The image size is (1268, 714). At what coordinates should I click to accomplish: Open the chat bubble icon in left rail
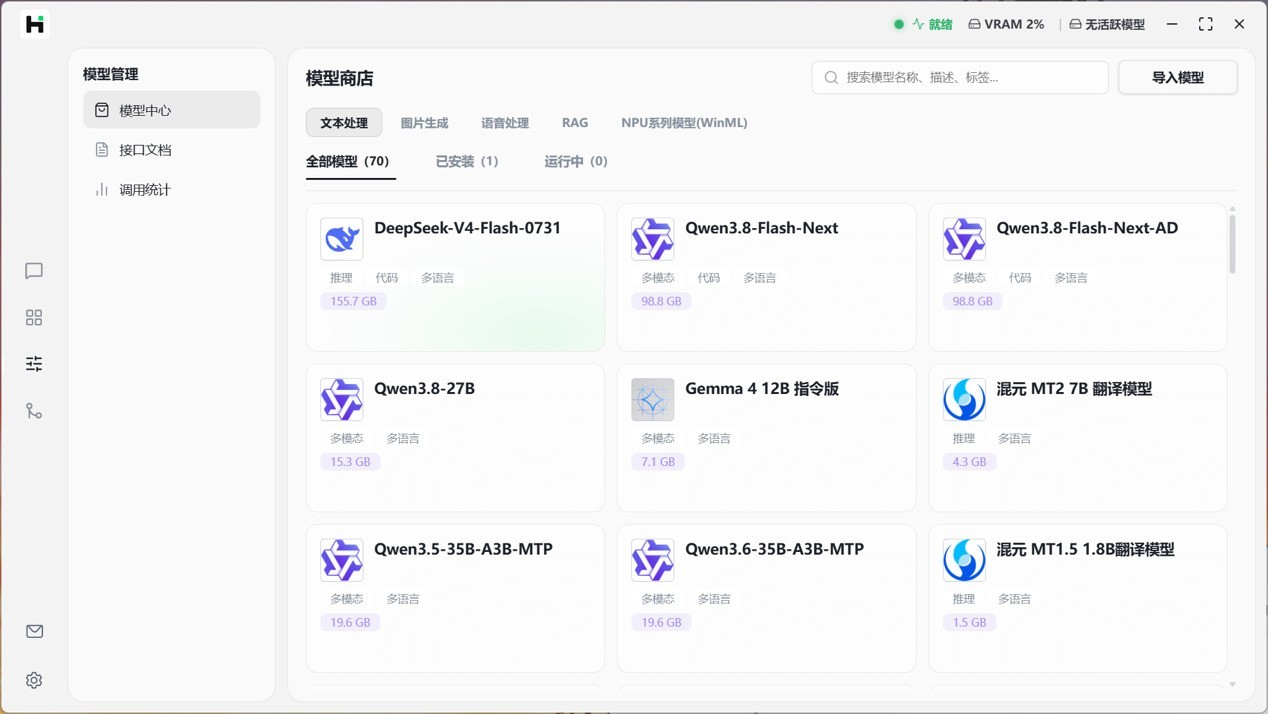(34, 271)
